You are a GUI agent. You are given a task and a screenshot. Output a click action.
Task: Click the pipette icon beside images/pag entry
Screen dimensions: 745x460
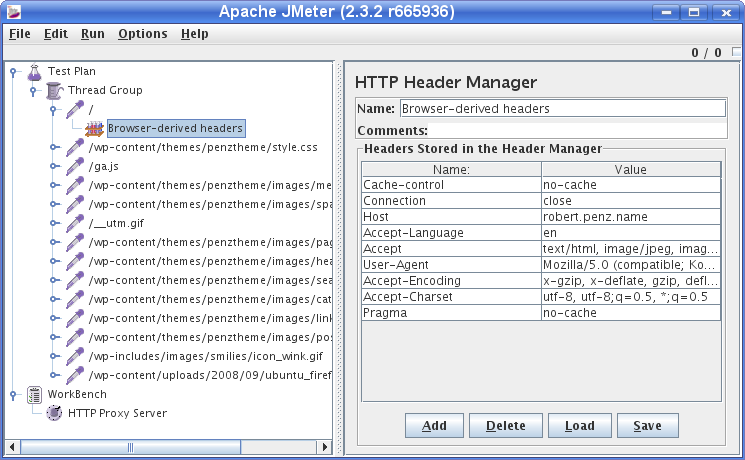click(x=75, y=243)
